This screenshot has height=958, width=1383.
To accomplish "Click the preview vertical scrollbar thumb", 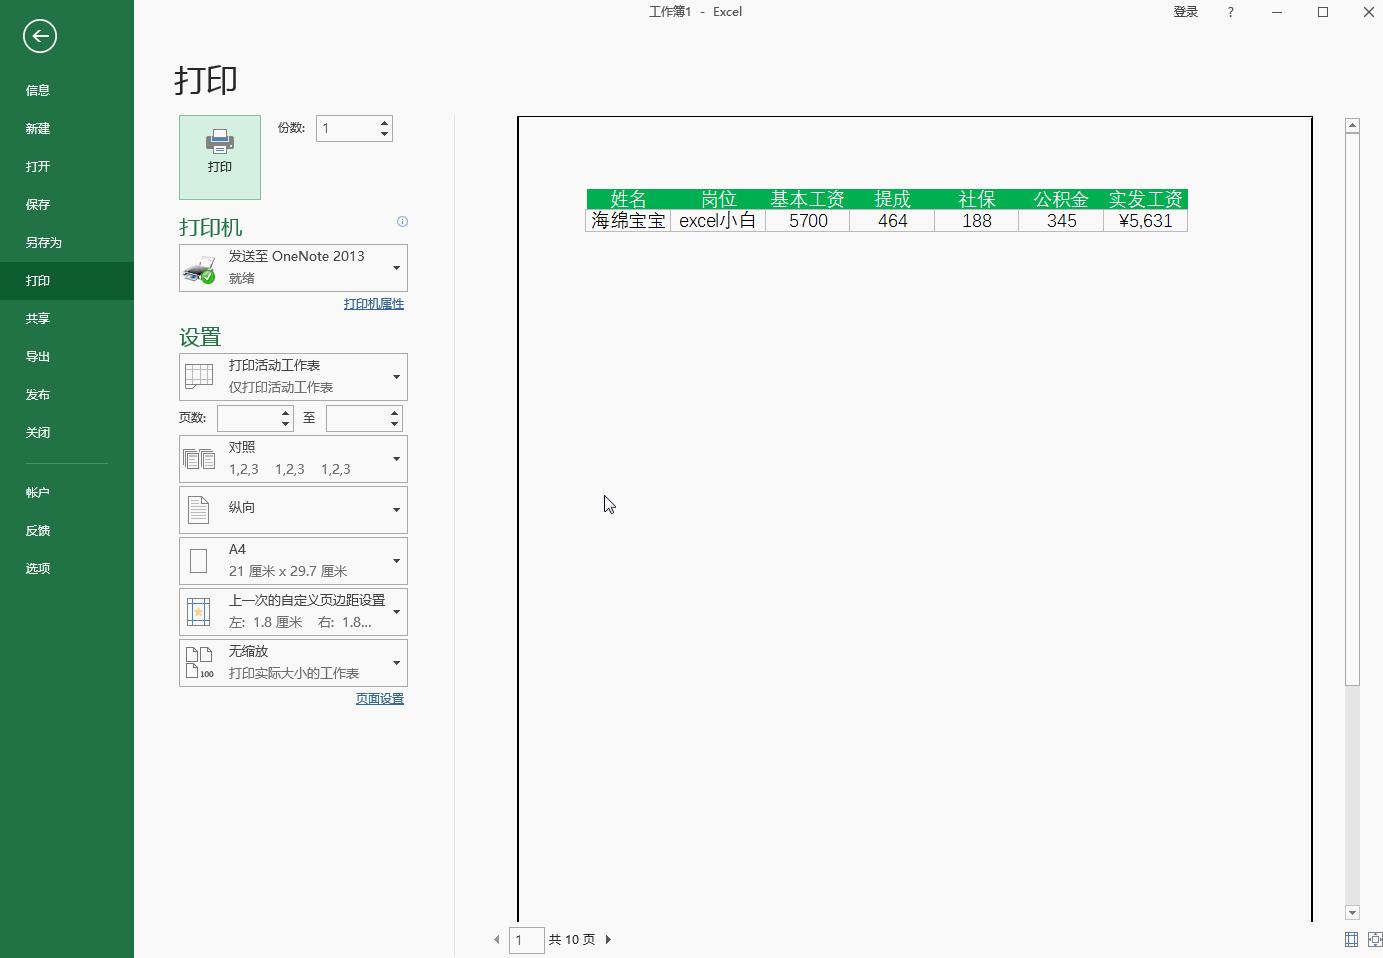I will coord(1352,409).
